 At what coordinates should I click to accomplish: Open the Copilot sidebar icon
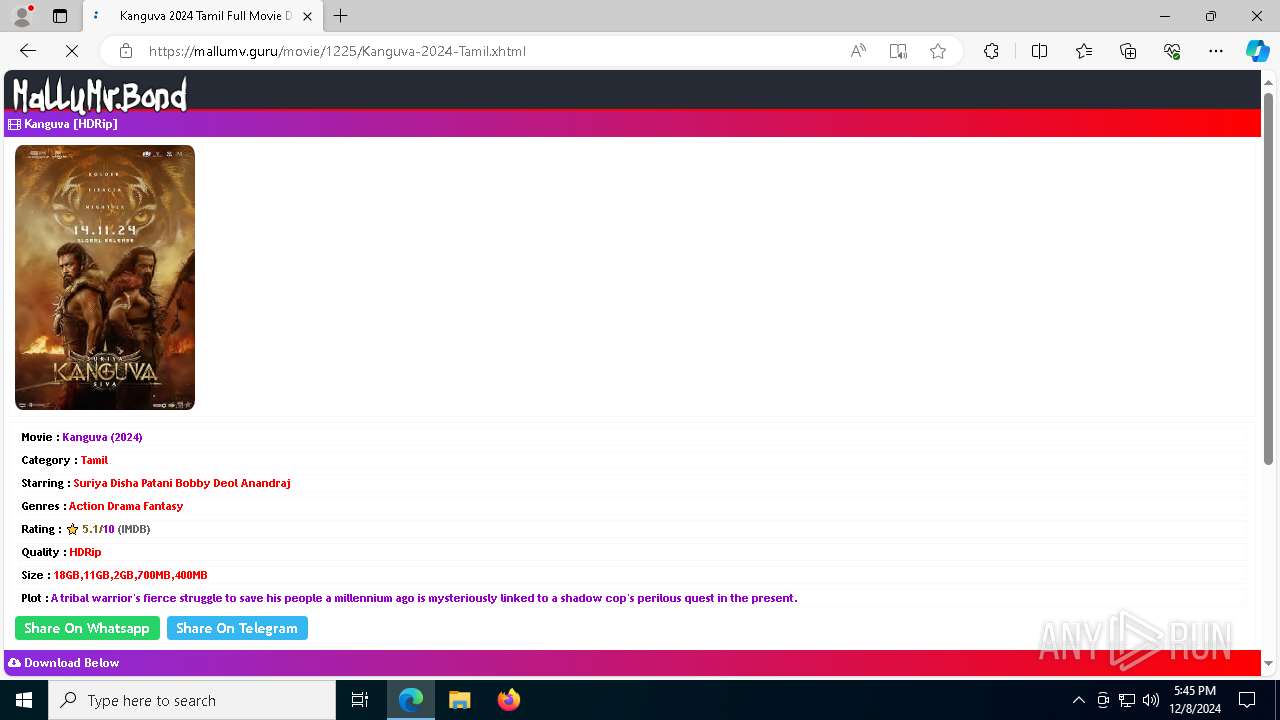[1257, 51]
